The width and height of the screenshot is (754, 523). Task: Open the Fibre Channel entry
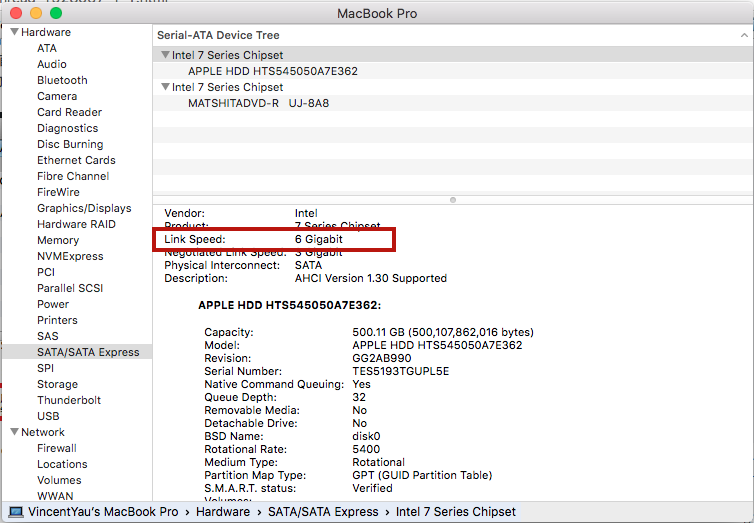[73, 176]
